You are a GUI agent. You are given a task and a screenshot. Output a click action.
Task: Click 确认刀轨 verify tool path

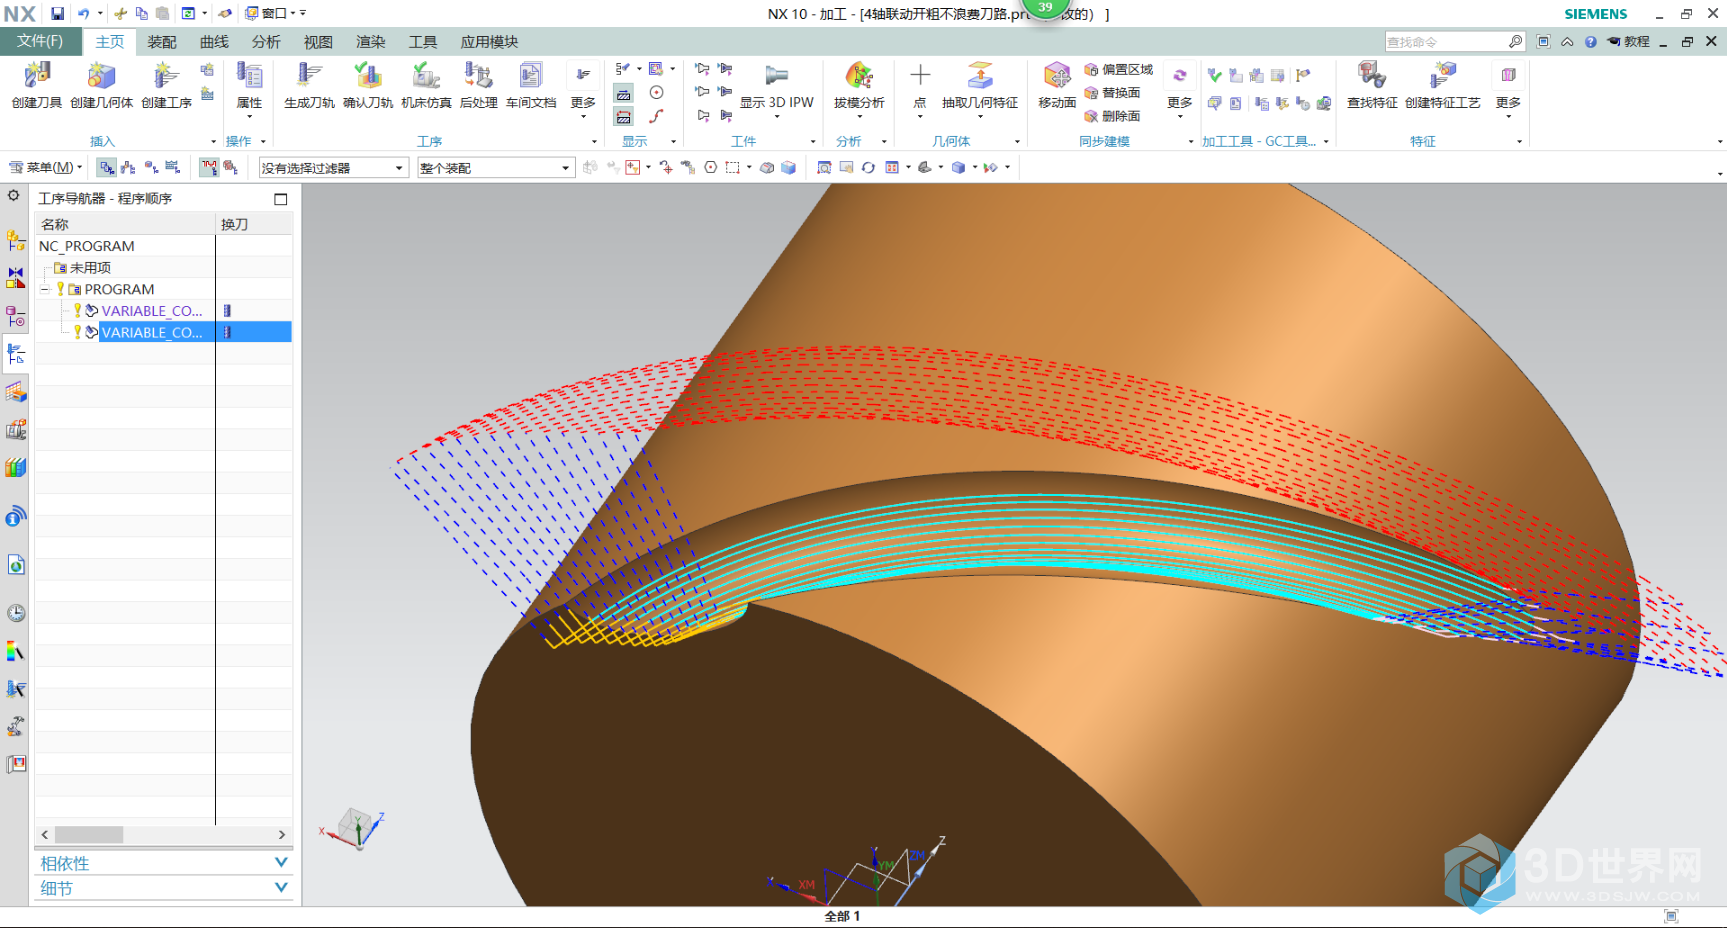pyautogui.click(x=368, y=84)
